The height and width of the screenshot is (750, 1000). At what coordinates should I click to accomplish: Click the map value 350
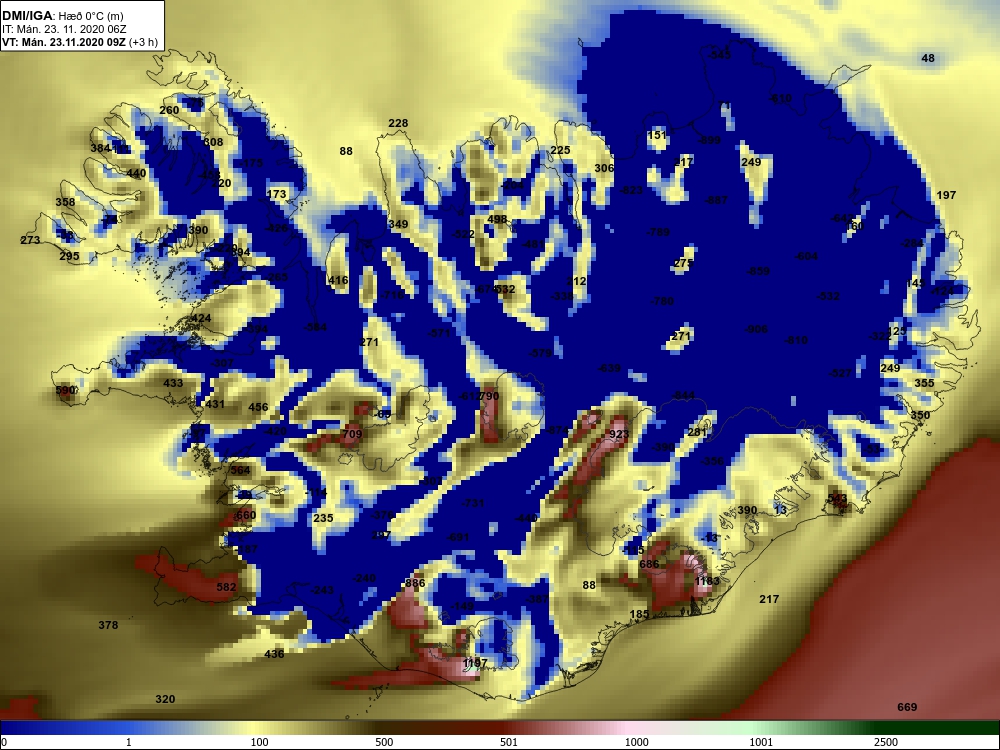(920, 415)
